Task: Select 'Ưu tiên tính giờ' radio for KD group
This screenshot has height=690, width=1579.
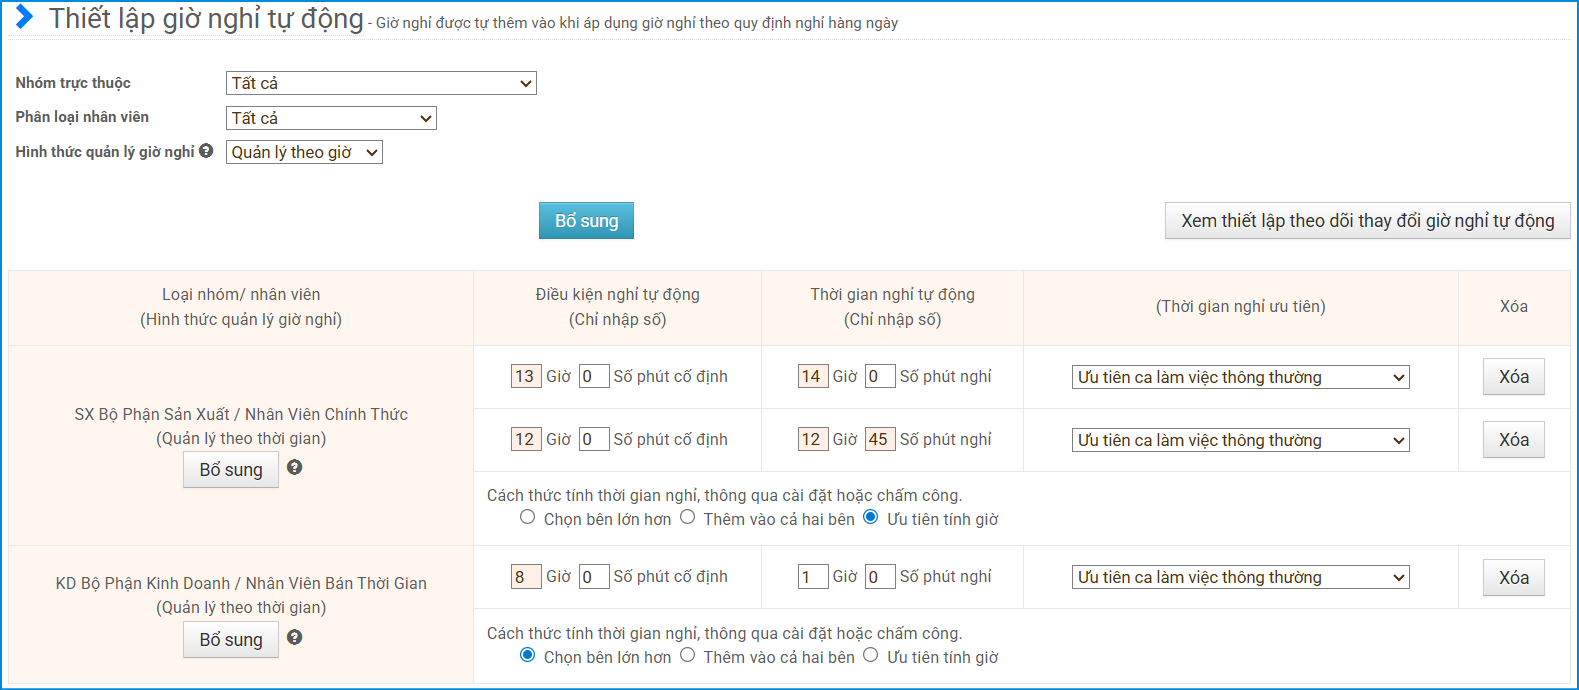Action: coord(871,655)
